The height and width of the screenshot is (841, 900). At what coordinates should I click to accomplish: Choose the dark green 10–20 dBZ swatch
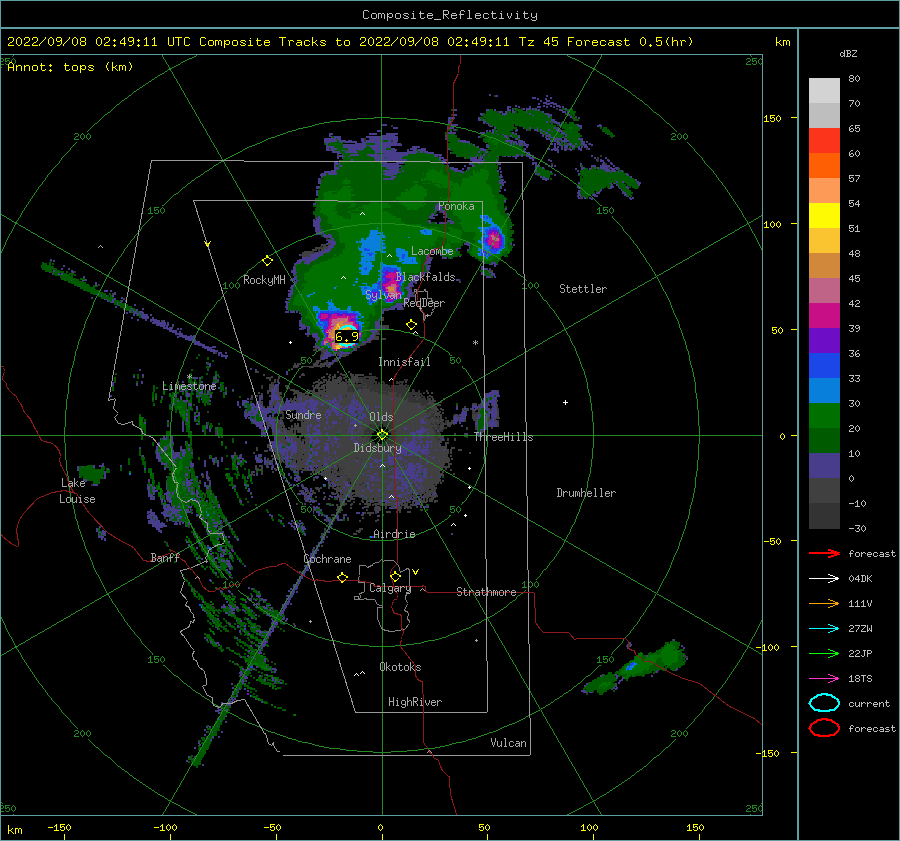click(824, 440)
